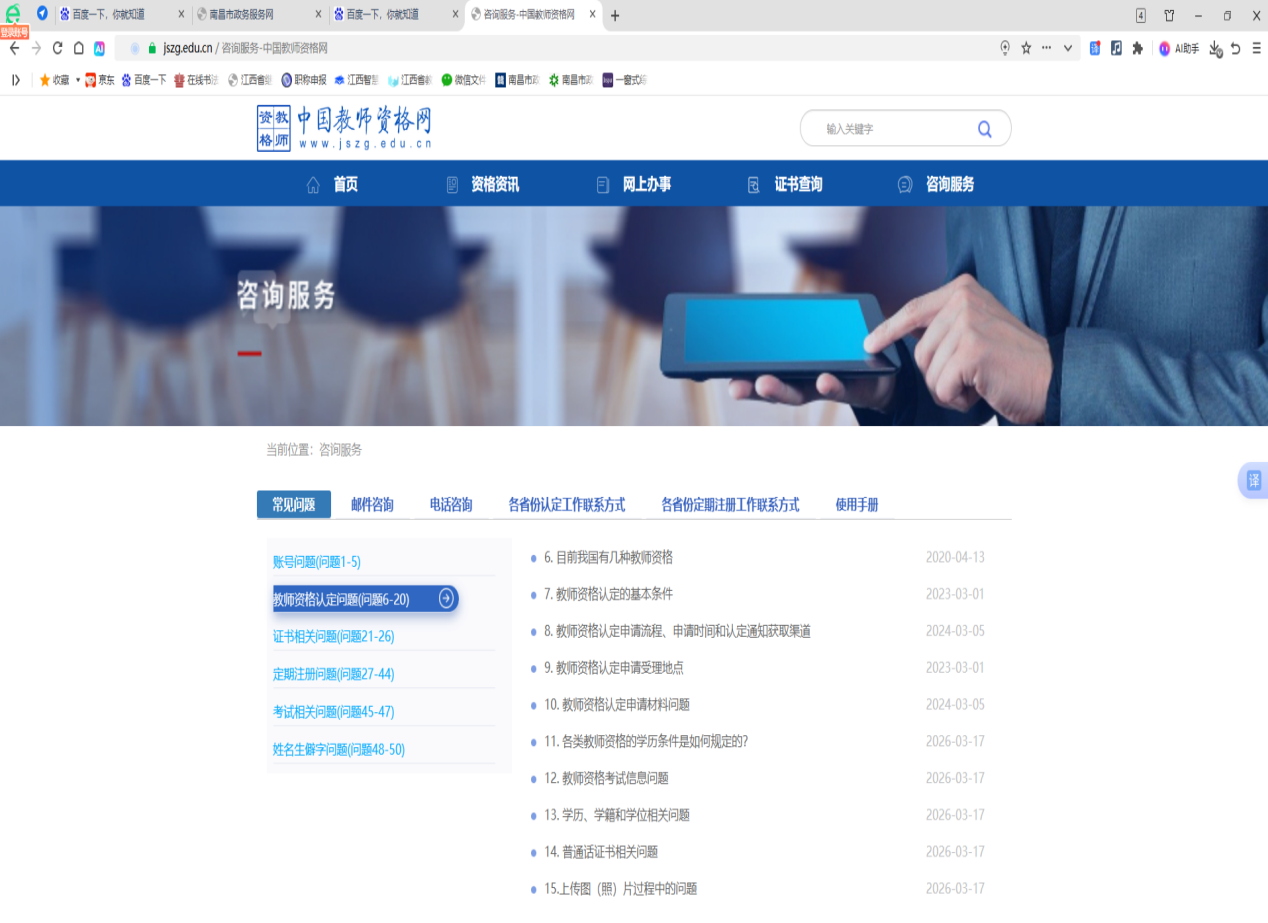The width and height of the screenshot is (1268, 923).
Task: Open a new browser tab
Action: click(x=615, y=15)
